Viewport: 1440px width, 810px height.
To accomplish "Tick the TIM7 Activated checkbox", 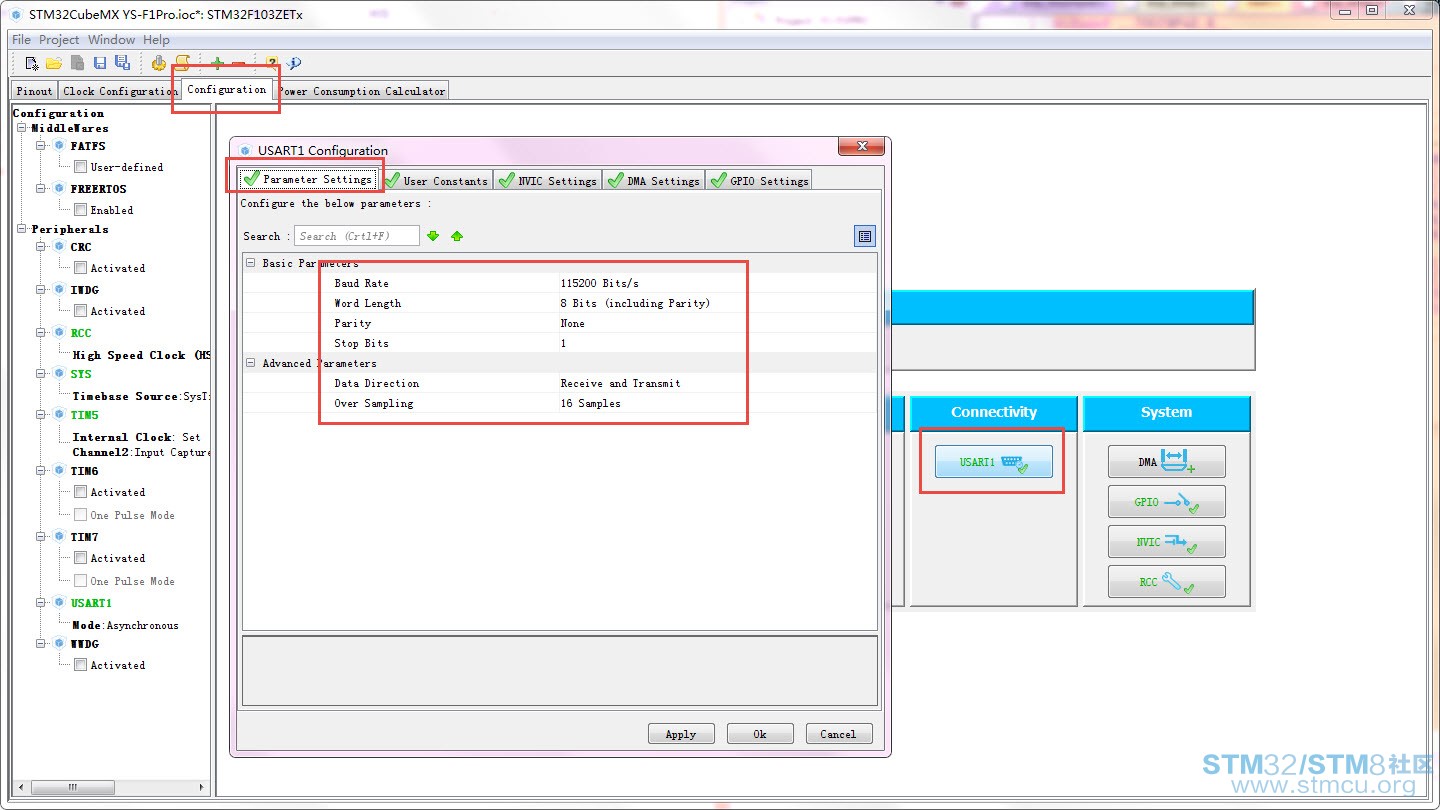I will click(80, 558).
